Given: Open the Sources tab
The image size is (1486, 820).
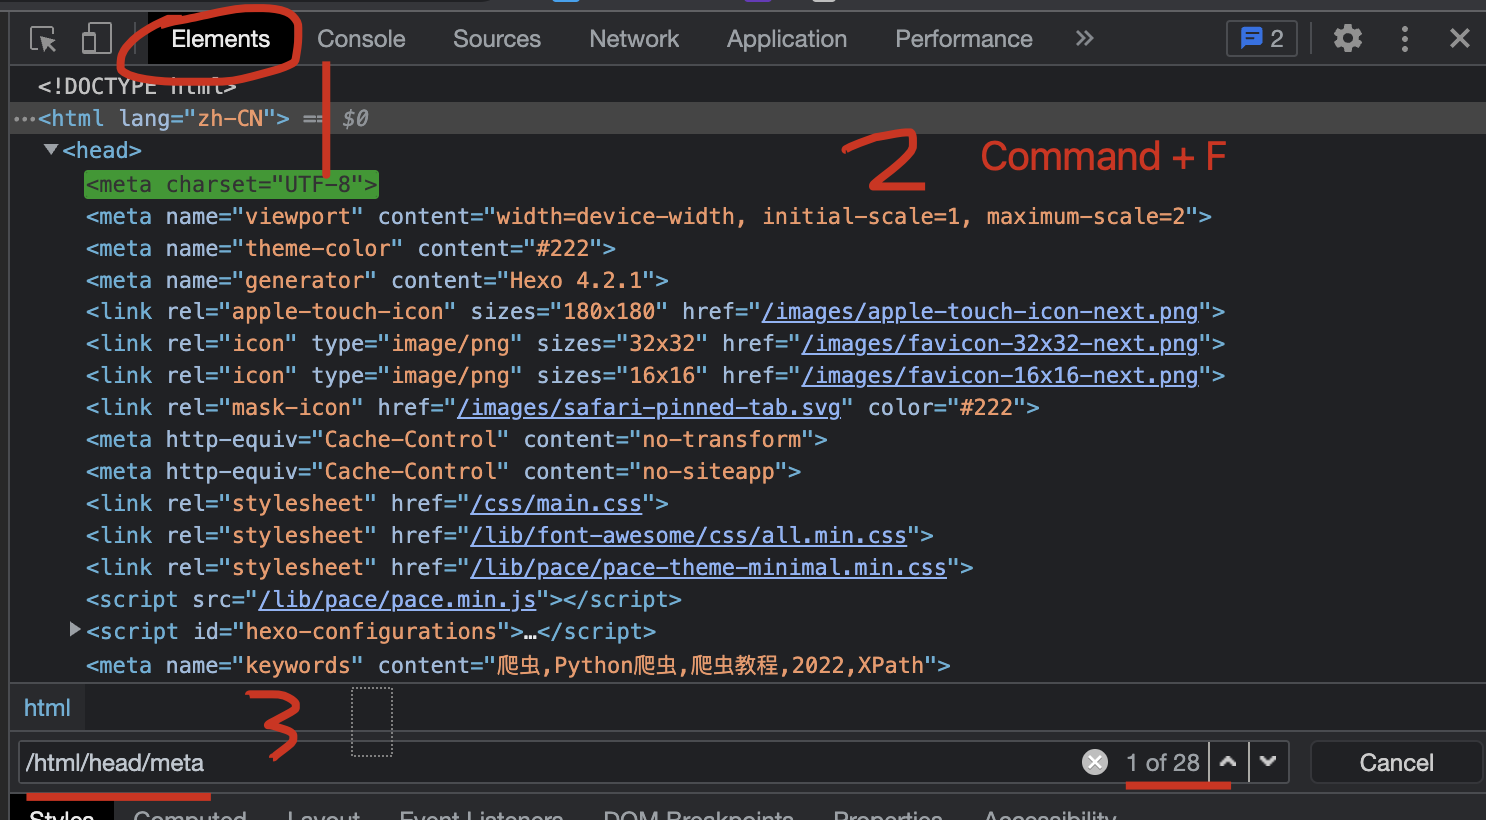Looking at the screenshot, I should point(497,39).
